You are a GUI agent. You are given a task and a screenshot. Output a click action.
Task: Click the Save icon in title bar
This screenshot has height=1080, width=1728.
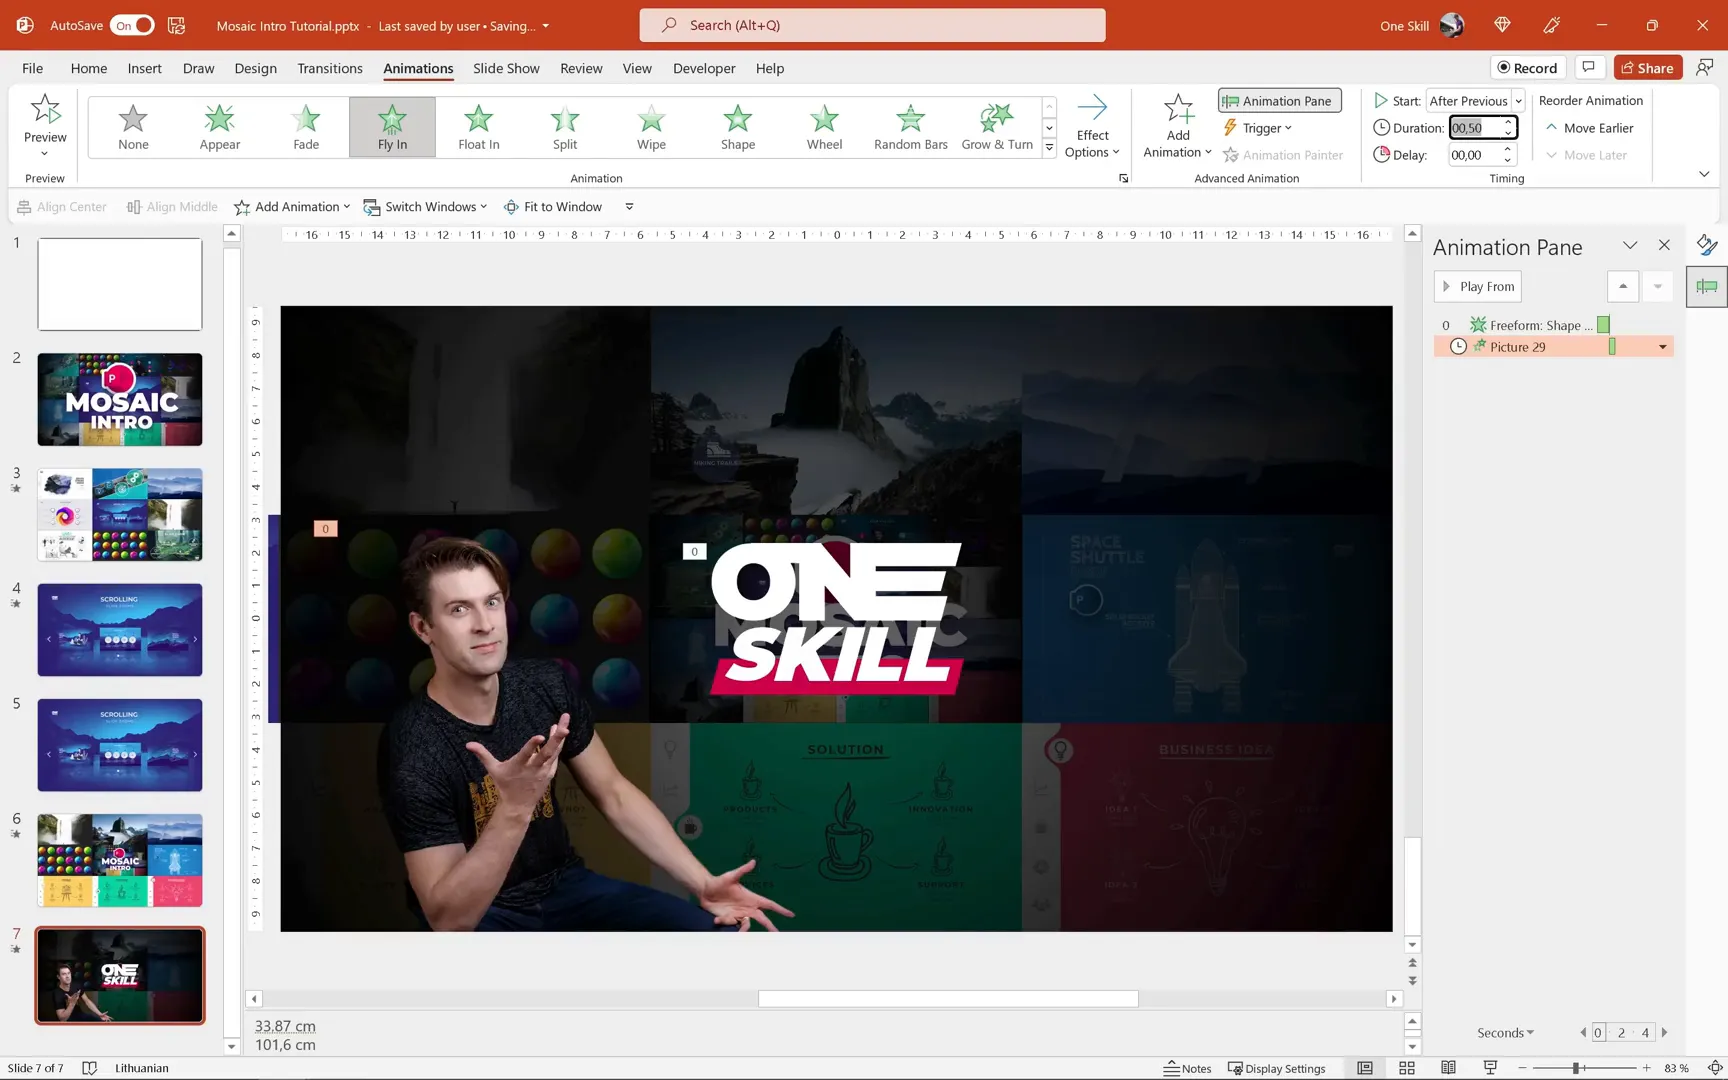pyautogui.click(x=176, y=25)
